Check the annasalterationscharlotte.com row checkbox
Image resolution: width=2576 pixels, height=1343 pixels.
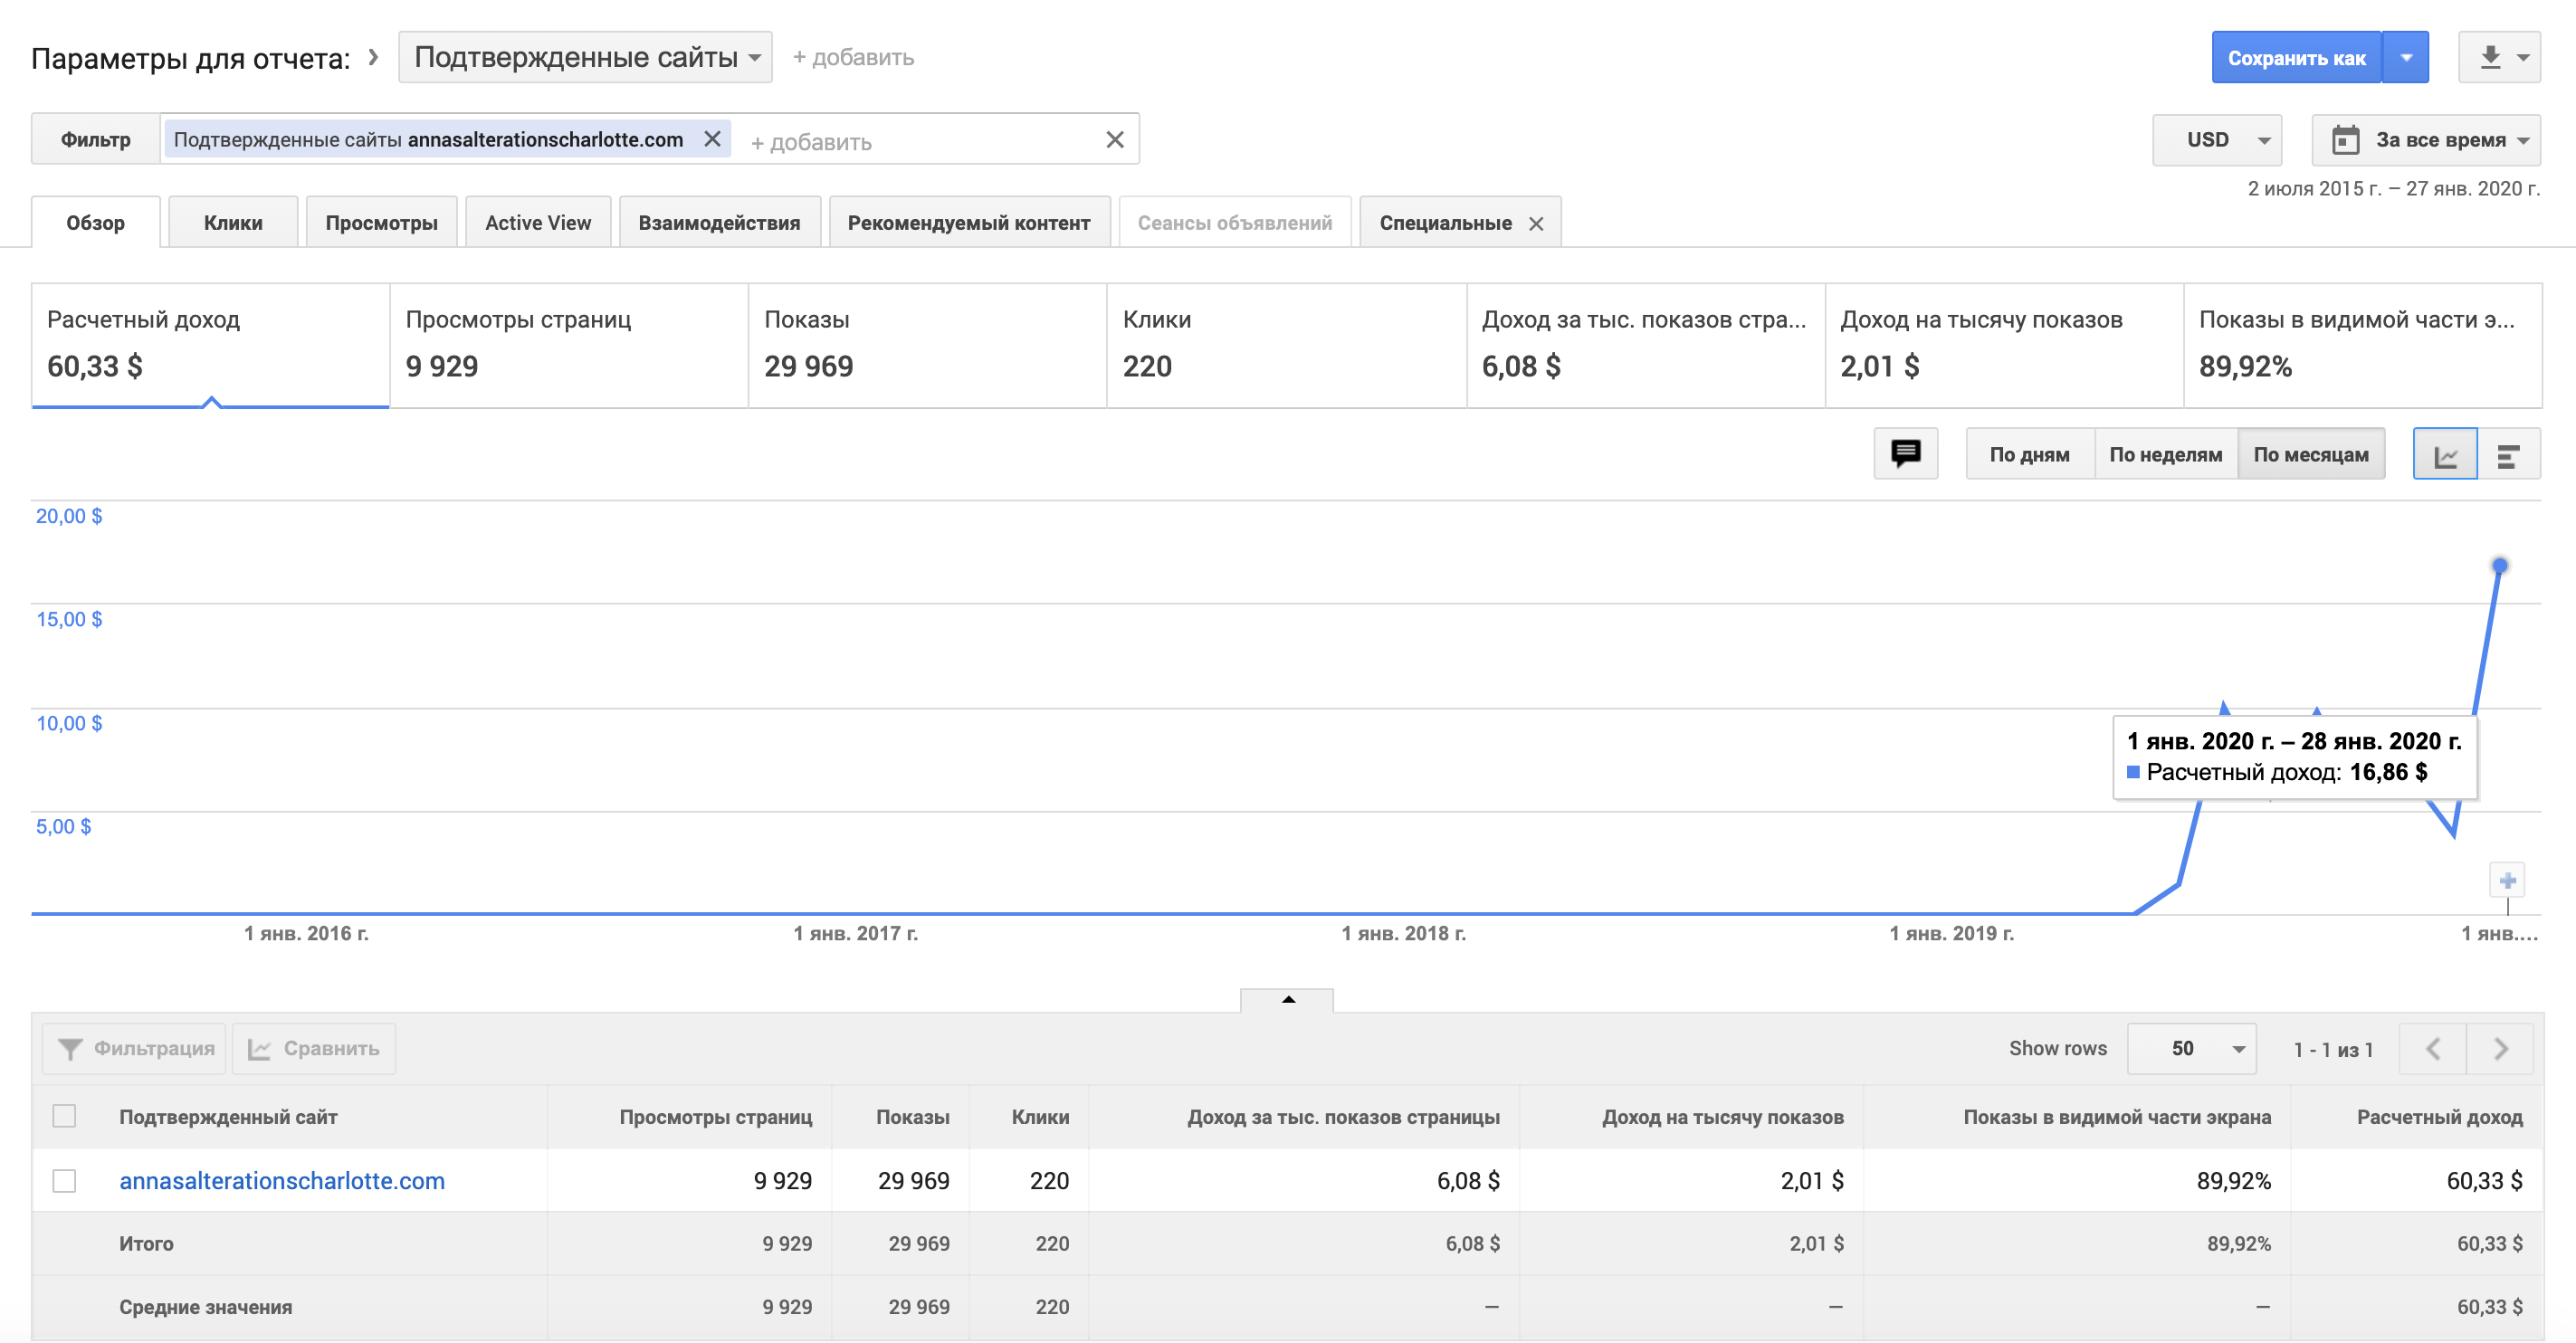[64, 1181]
